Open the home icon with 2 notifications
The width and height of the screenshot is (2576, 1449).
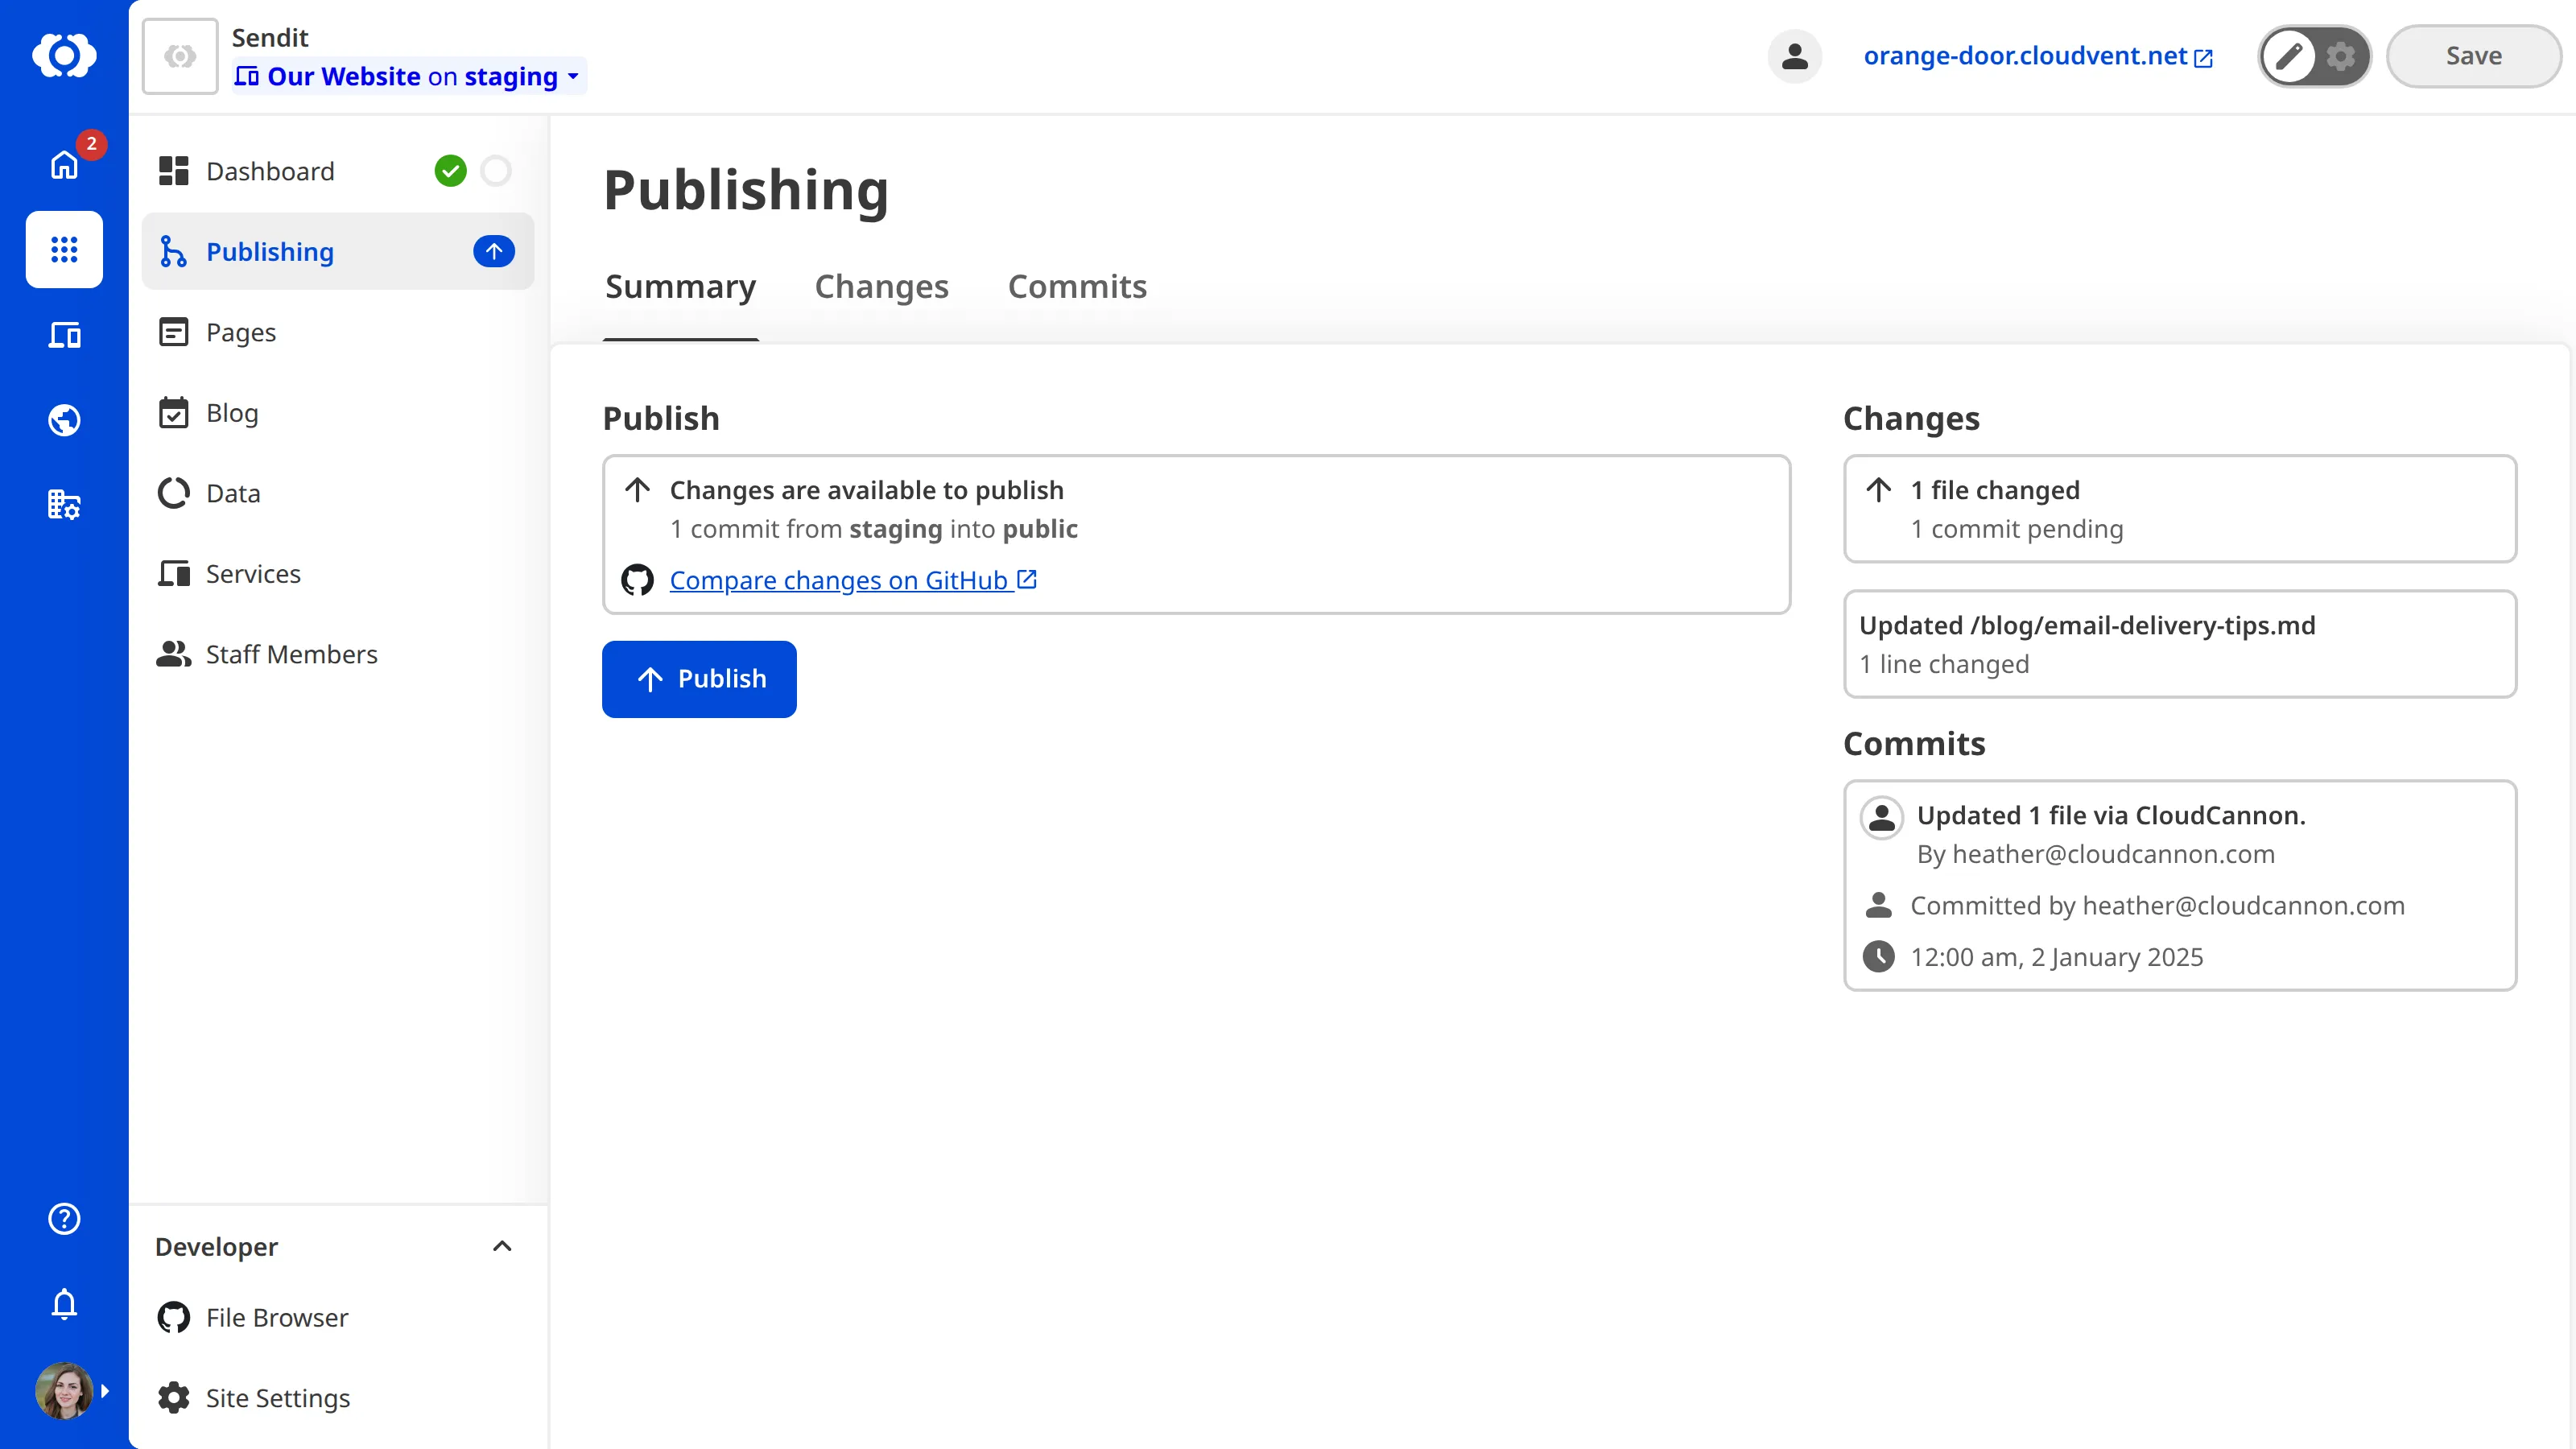[64, 164]
